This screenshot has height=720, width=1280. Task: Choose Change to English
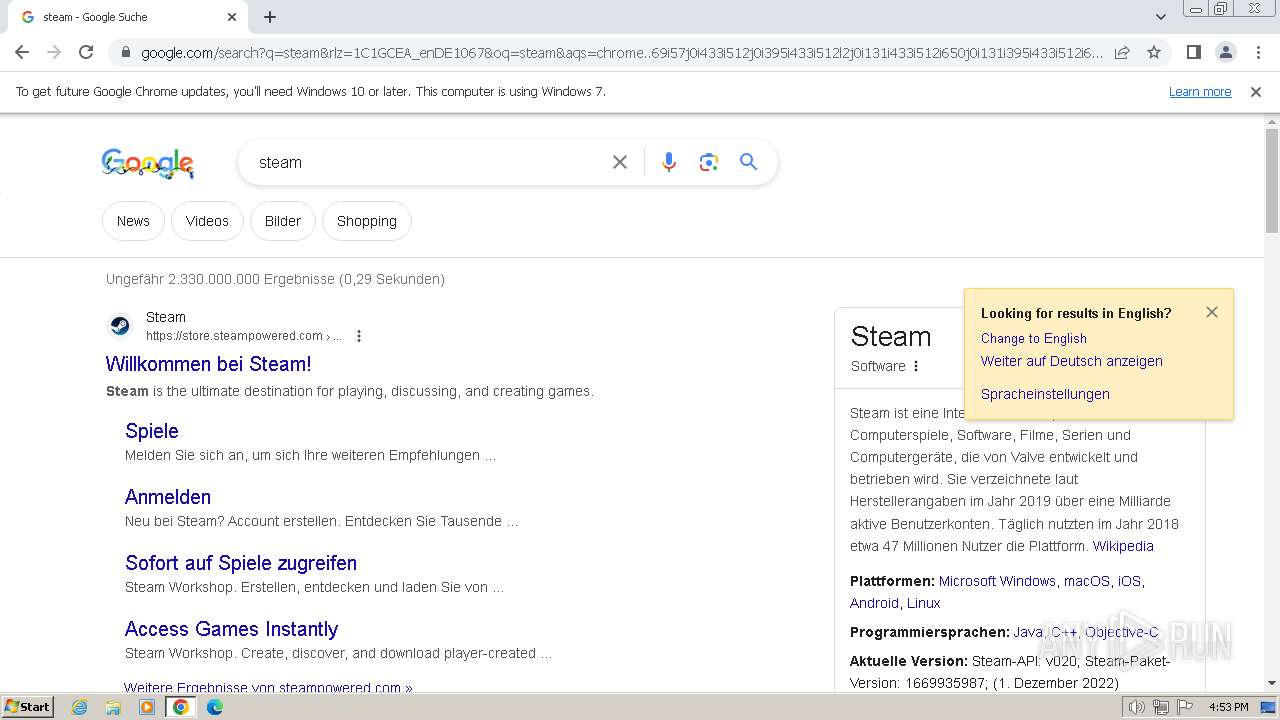pyautogui.click(x=1034, y=338)
